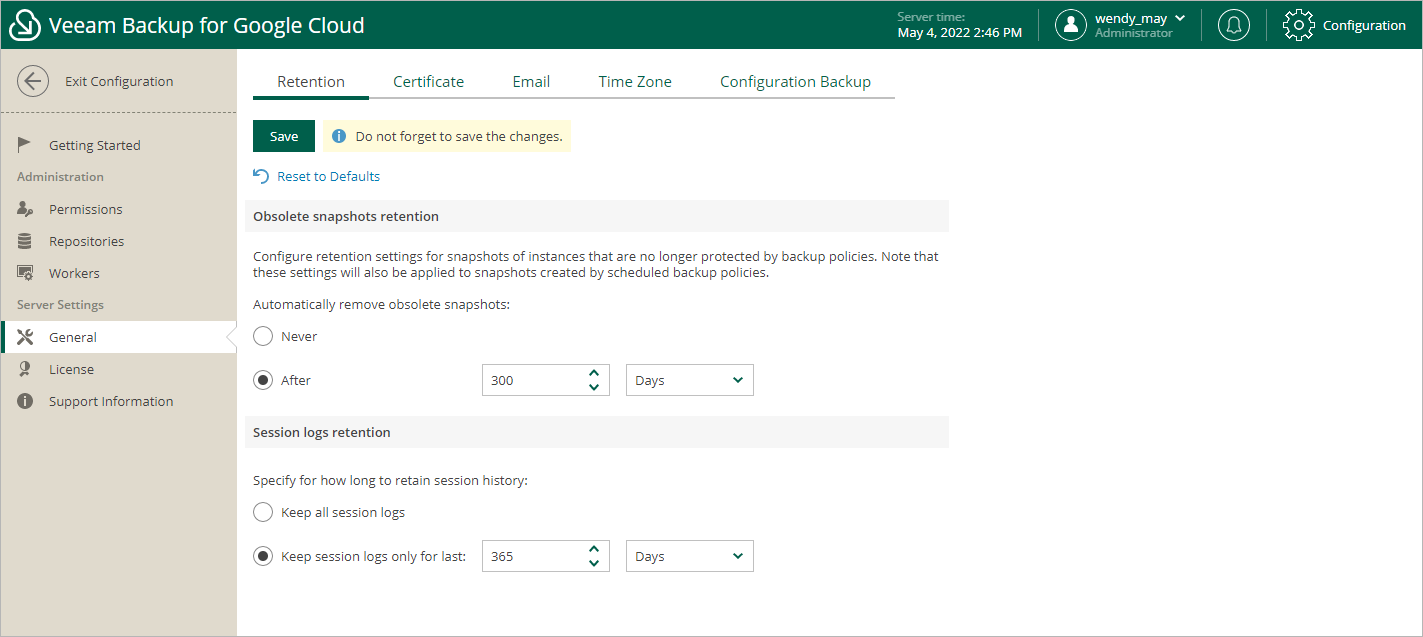Open notifications bell icon

[x=1234, y=25]
